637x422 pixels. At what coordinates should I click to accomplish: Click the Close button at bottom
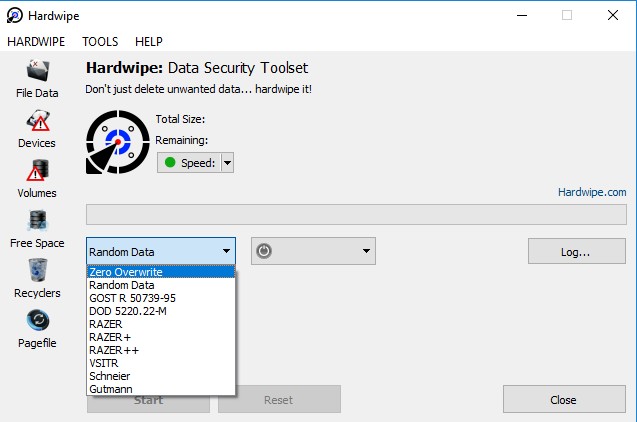[564, 400]
